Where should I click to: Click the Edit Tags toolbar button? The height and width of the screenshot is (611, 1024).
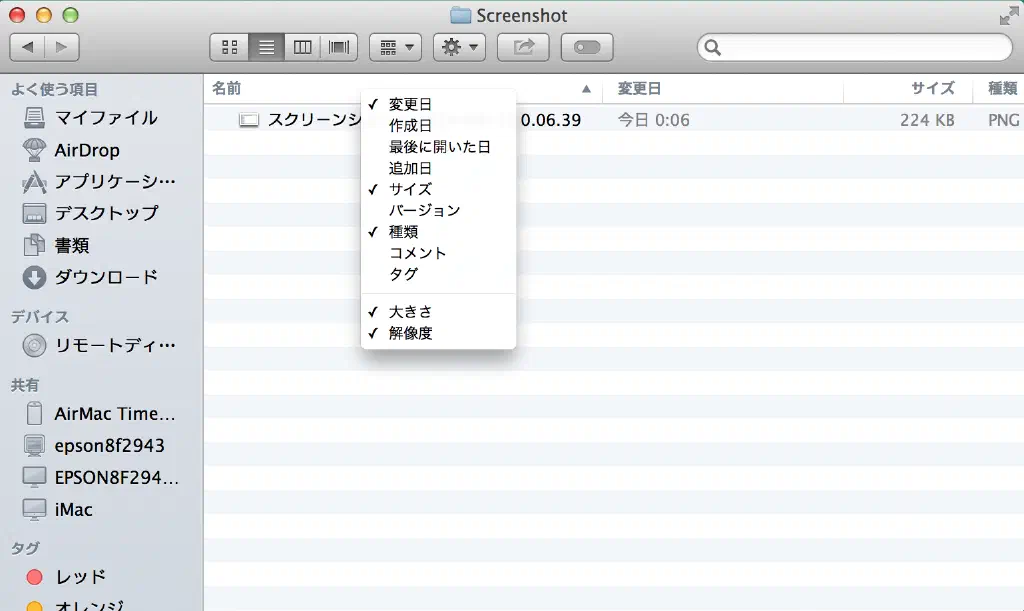click(x=587, y=47)
